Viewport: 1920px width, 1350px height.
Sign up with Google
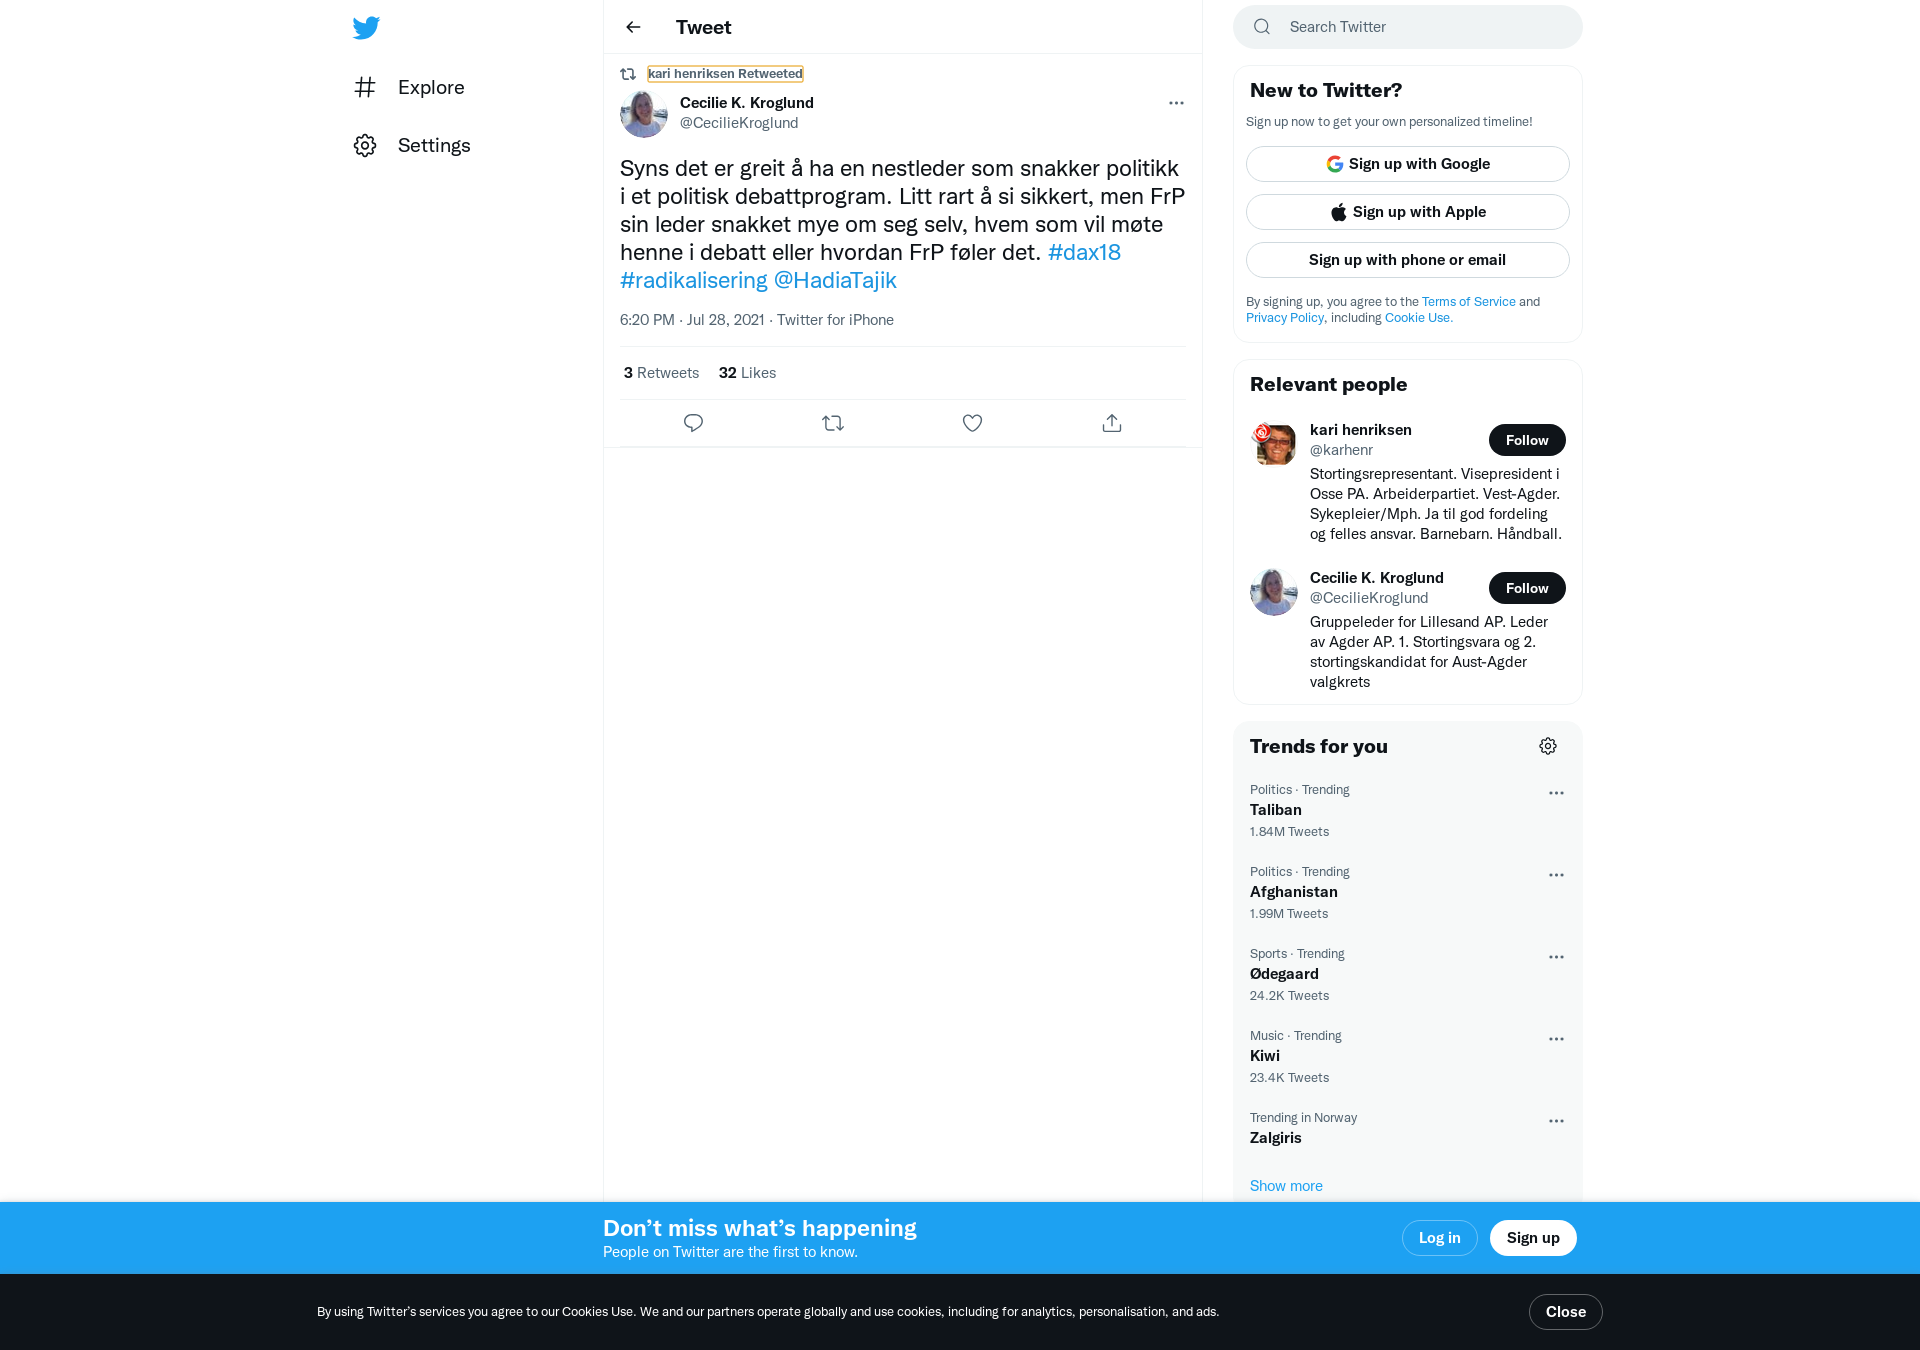1407,164
